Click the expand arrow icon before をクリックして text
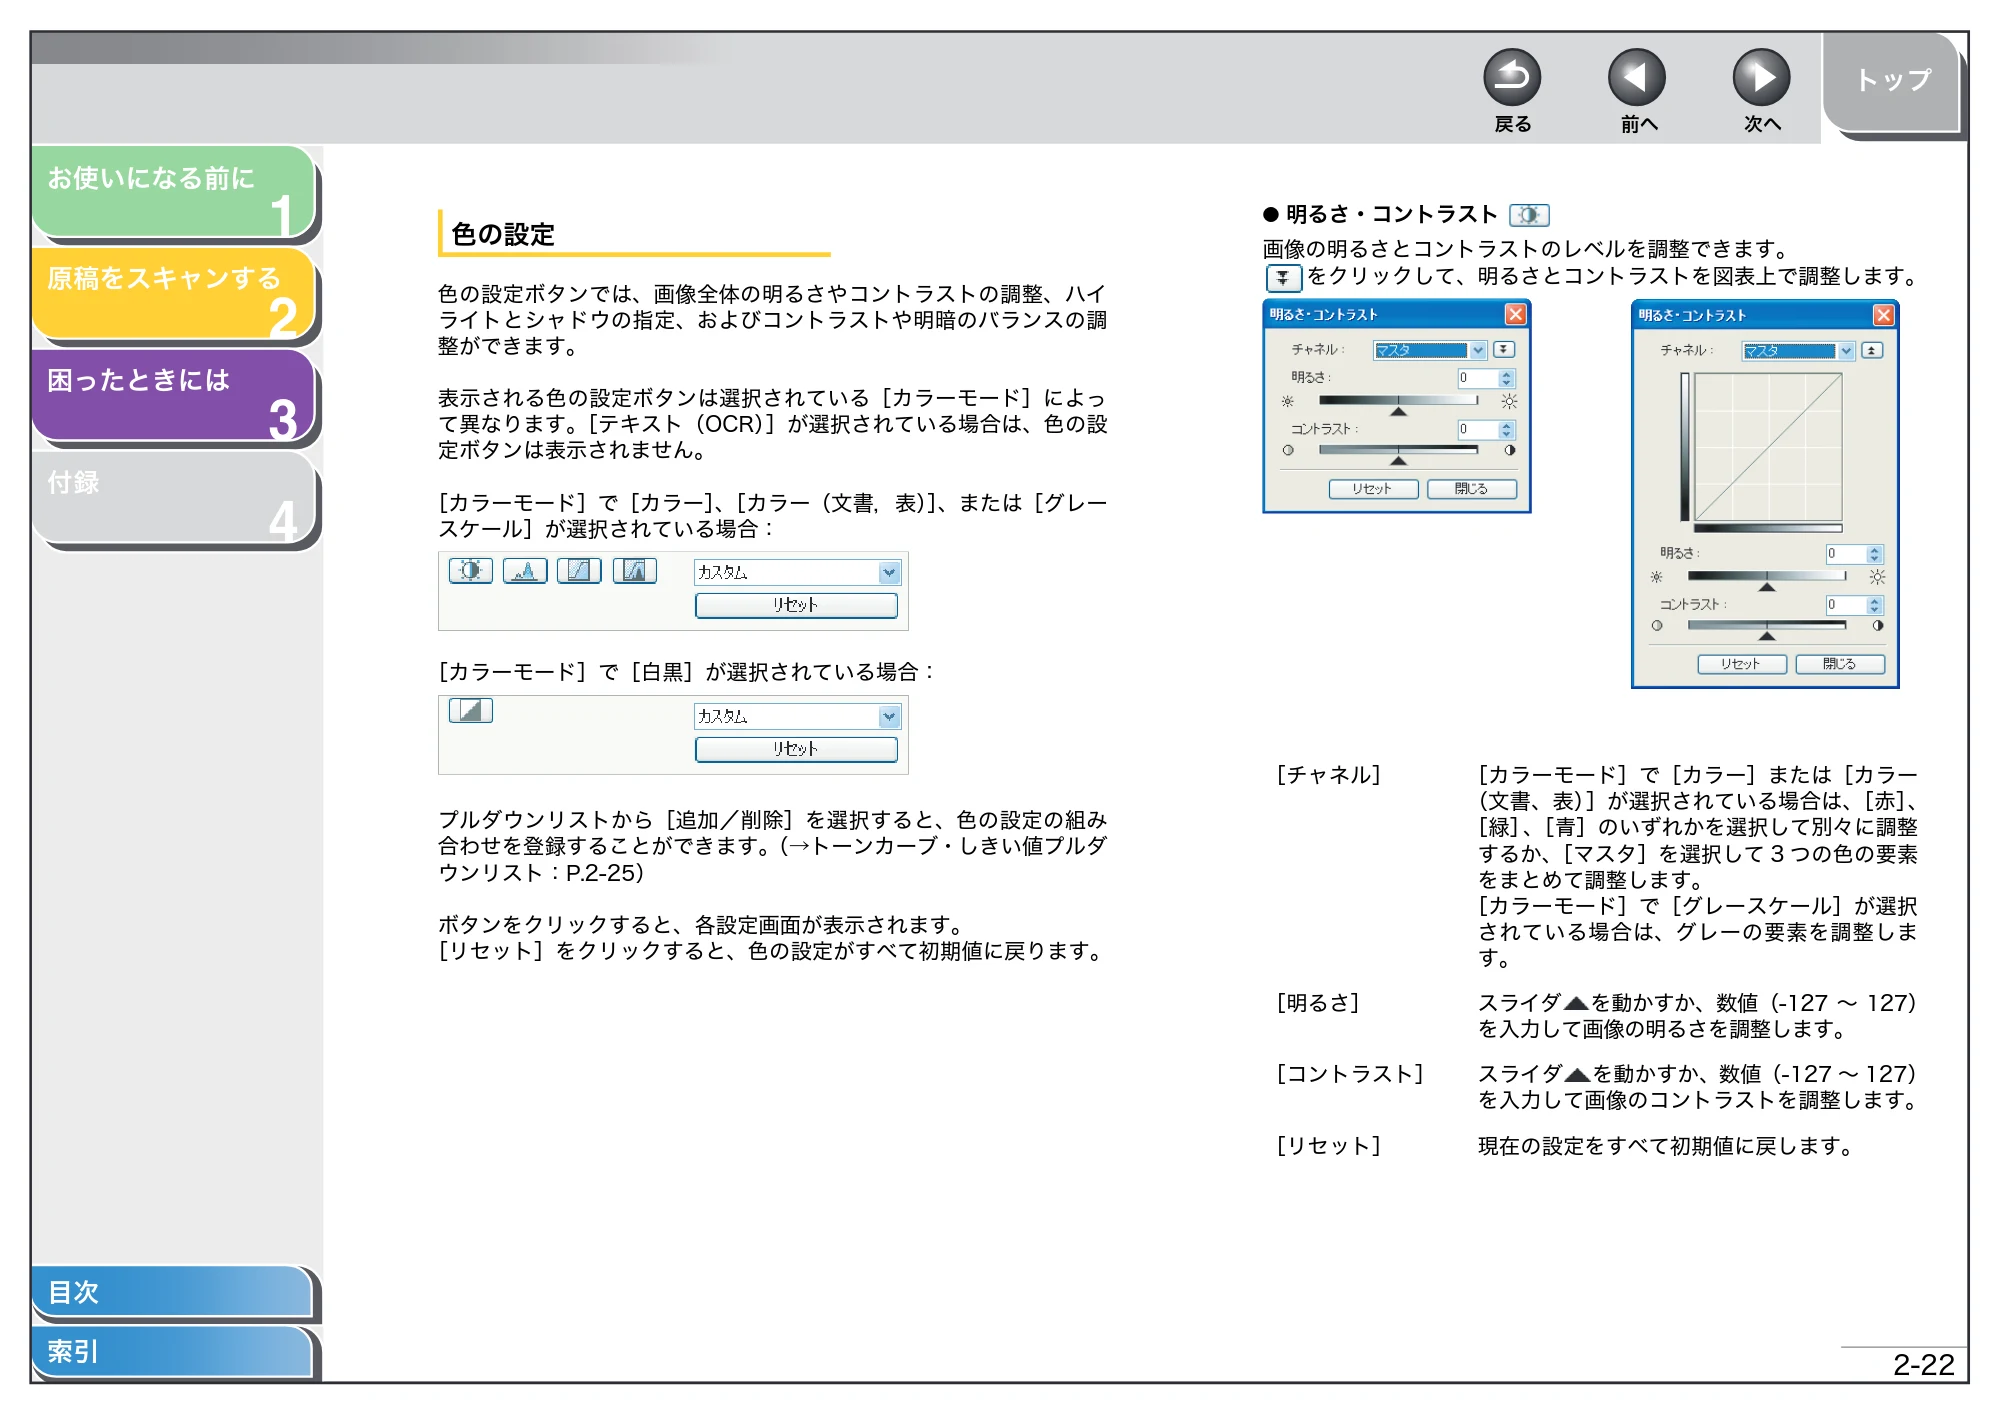 tap(1283, 277)
